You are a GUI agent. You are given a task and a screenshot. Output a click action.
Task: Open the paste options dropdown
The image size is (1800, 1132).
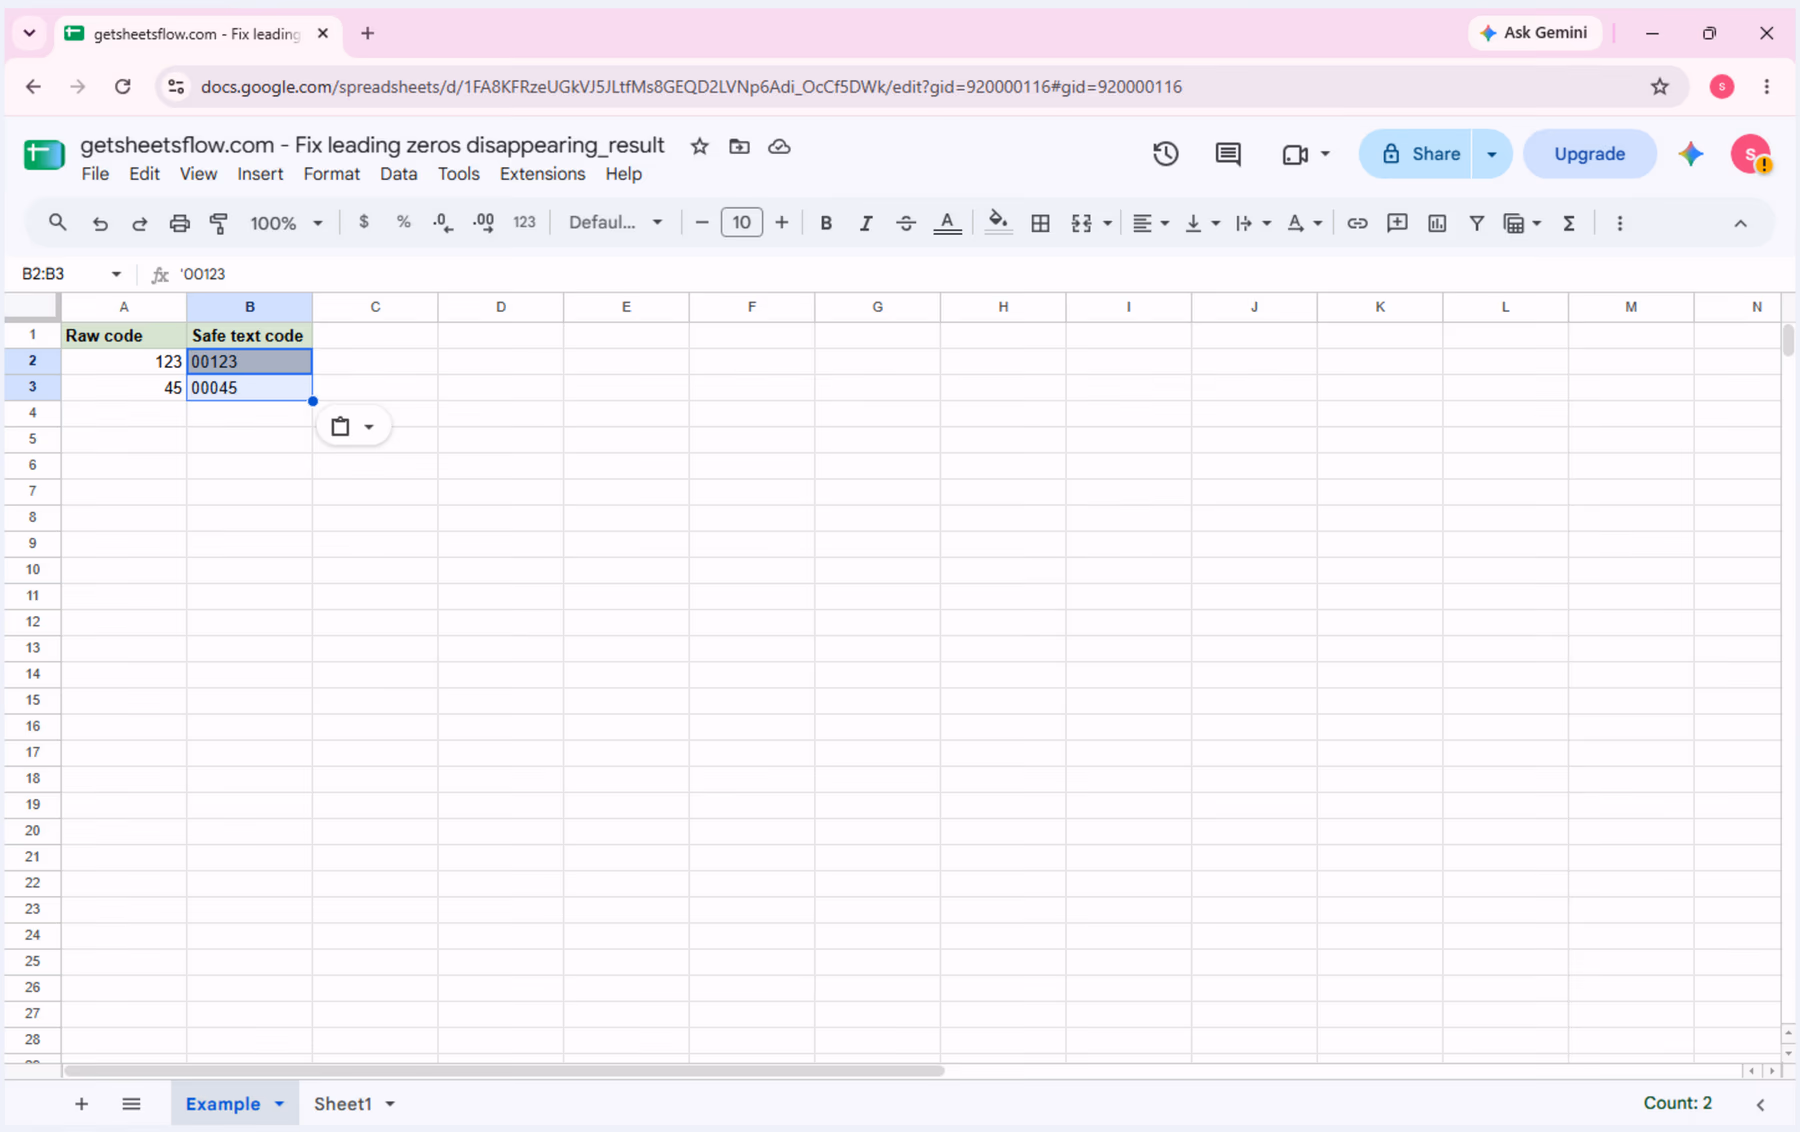353,427
